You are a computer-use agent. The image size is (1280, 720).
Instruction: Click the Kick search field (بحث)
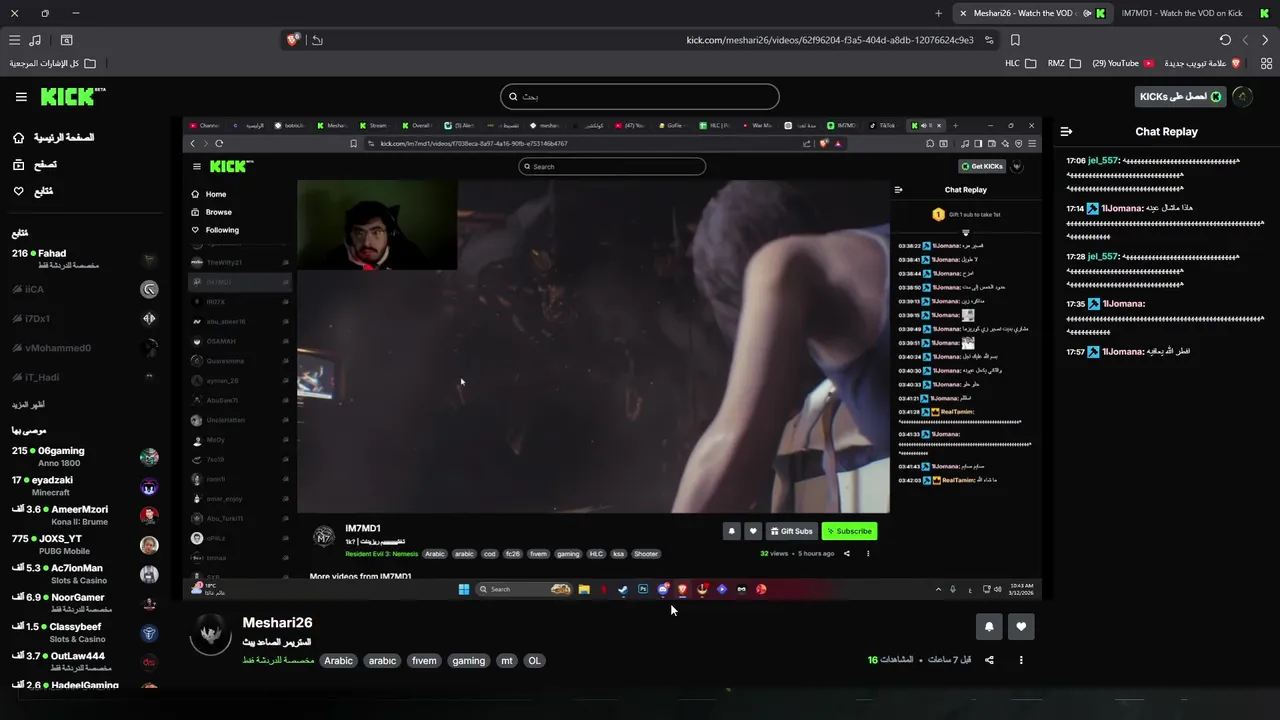[x=640, y=97]
